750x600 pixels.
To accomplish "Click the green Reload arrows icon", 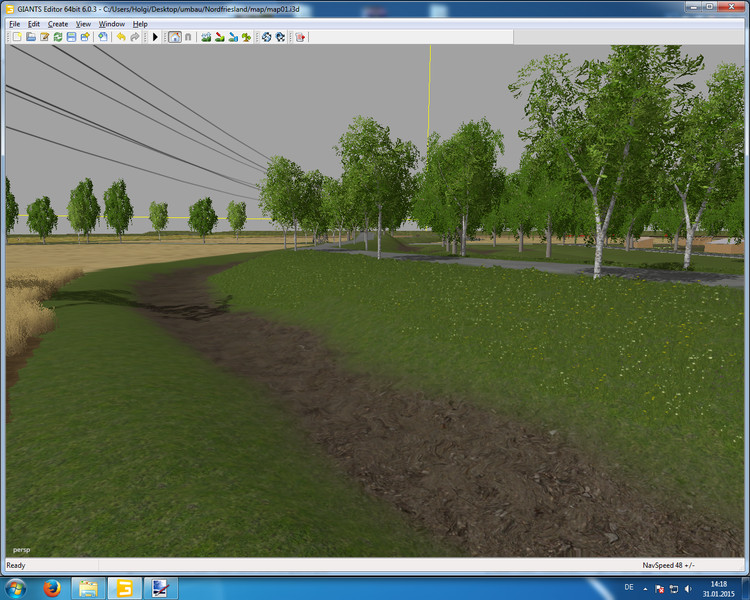I will pyautogui.click(x=58, y=37).
